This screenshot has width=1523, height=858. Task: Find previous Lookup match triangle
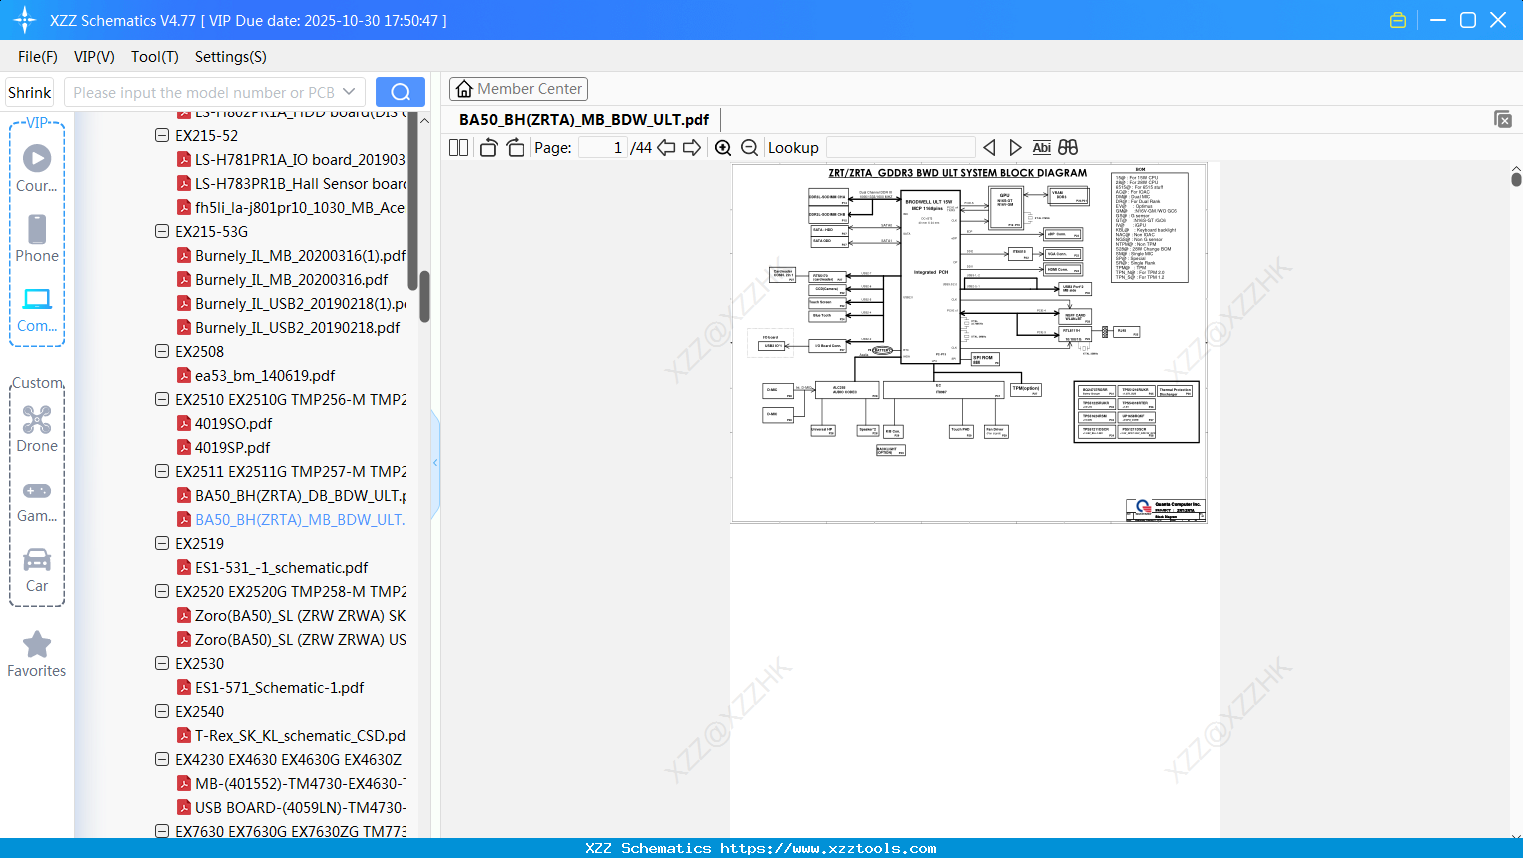click(x=989, y=148)
